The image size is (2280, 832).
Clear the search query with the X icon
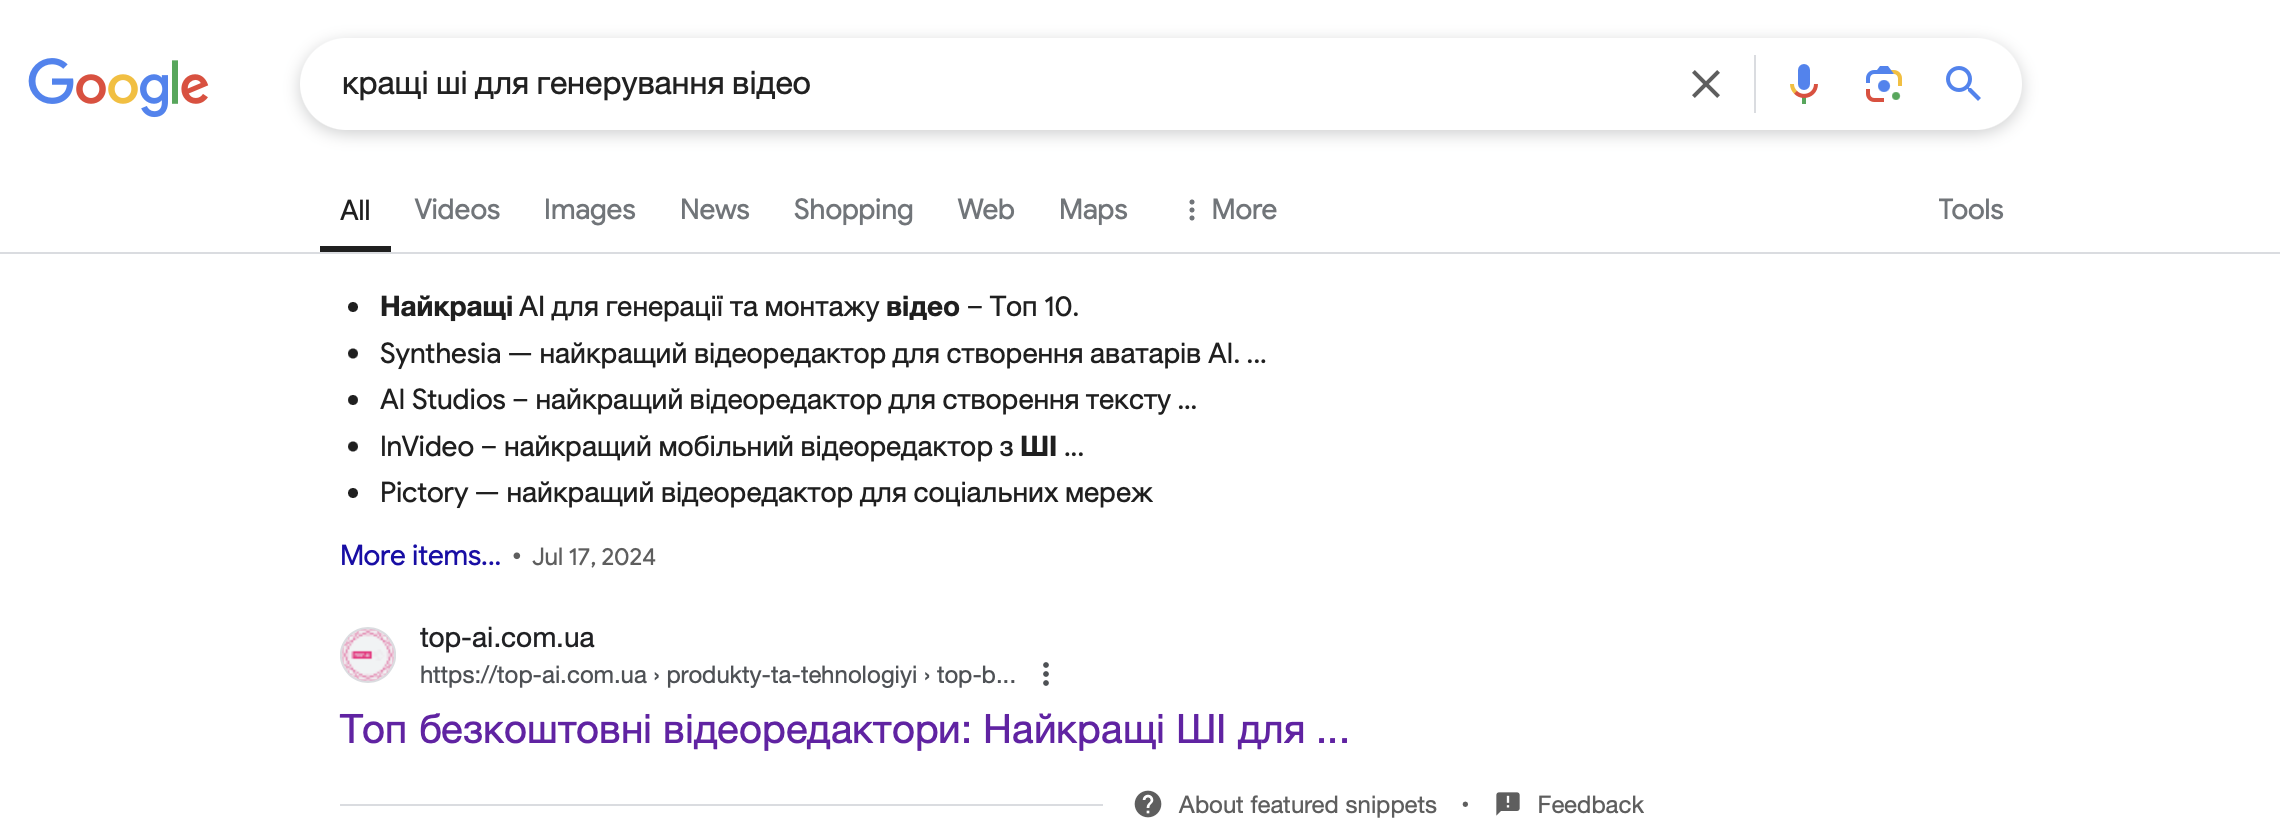click(1705, 84)
